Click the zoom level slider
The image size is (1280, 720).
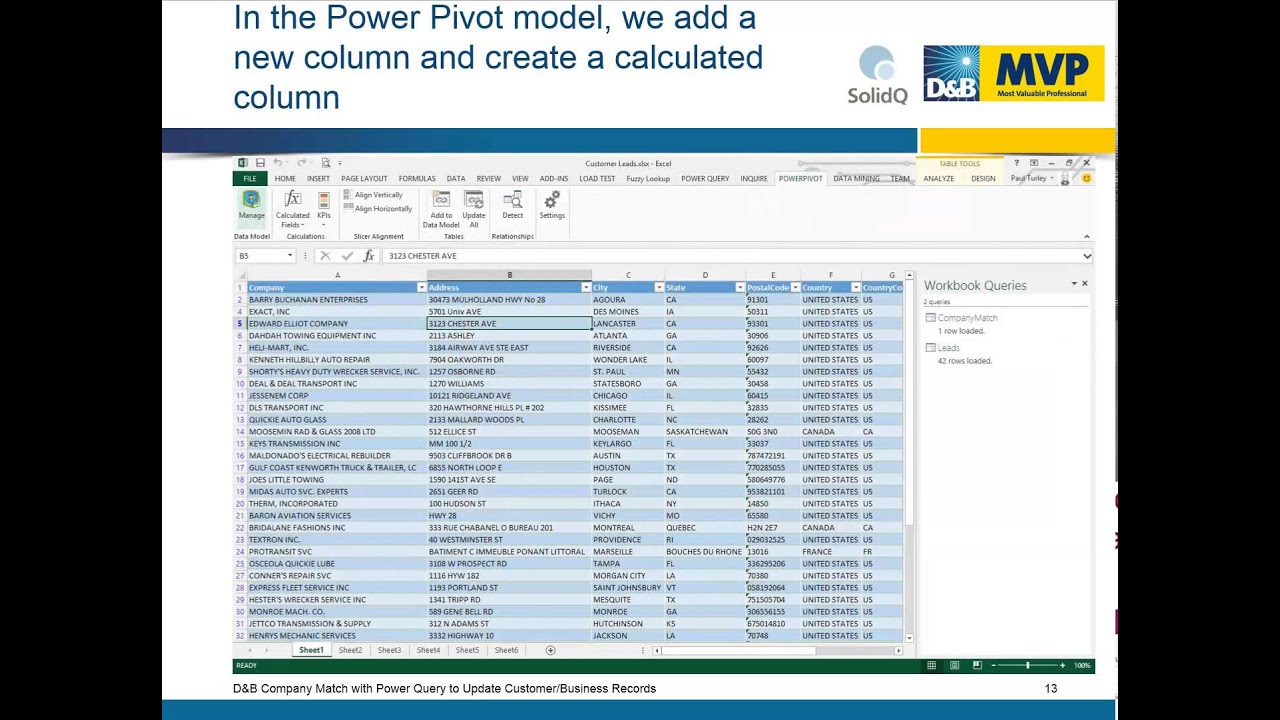[1028, 666]
